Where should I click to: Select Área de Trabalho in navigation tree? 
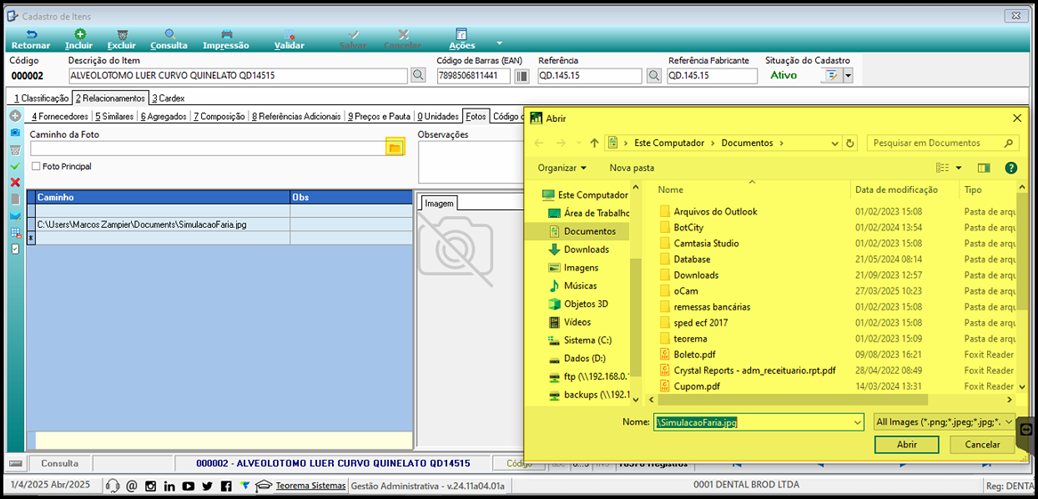587,213
